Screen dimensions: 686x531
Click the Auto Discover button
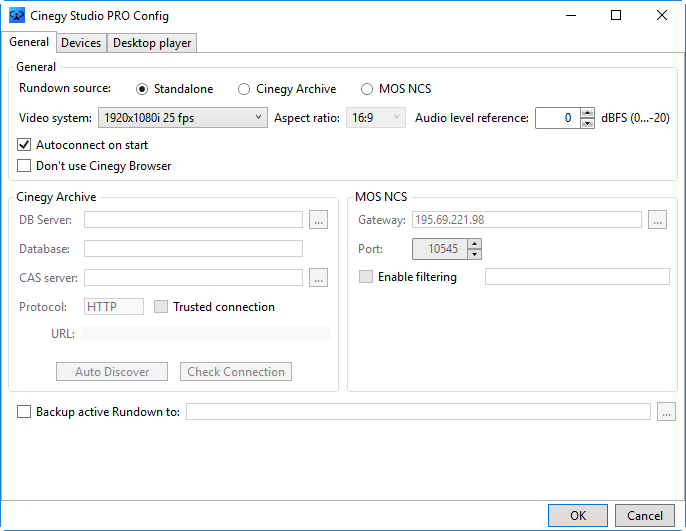pyautogui.click(x=112, y=371)
